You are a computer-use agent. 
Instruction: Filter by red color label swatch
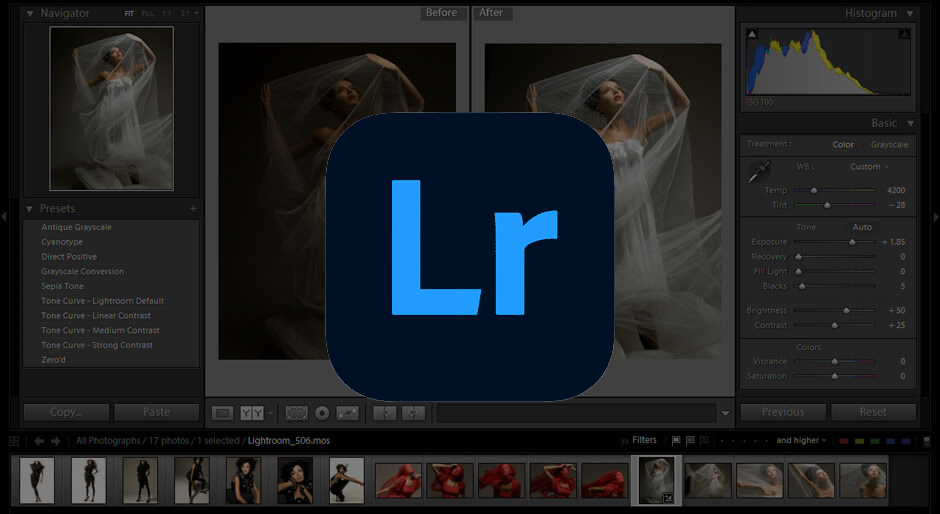[843, 441]
